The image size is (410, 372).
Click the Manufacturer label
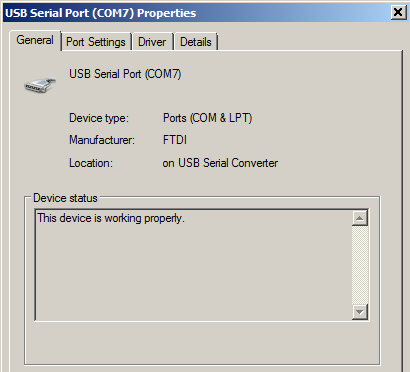pos(102,140)
